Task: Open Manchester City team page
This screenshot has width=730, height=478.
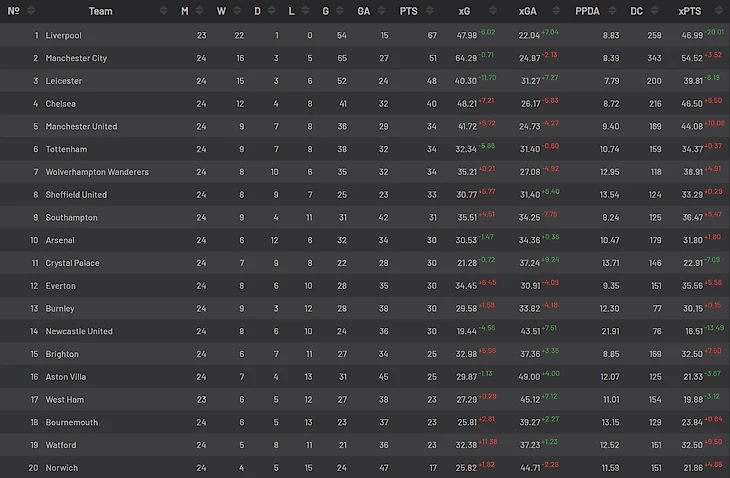Action: [x=76, y=58]
